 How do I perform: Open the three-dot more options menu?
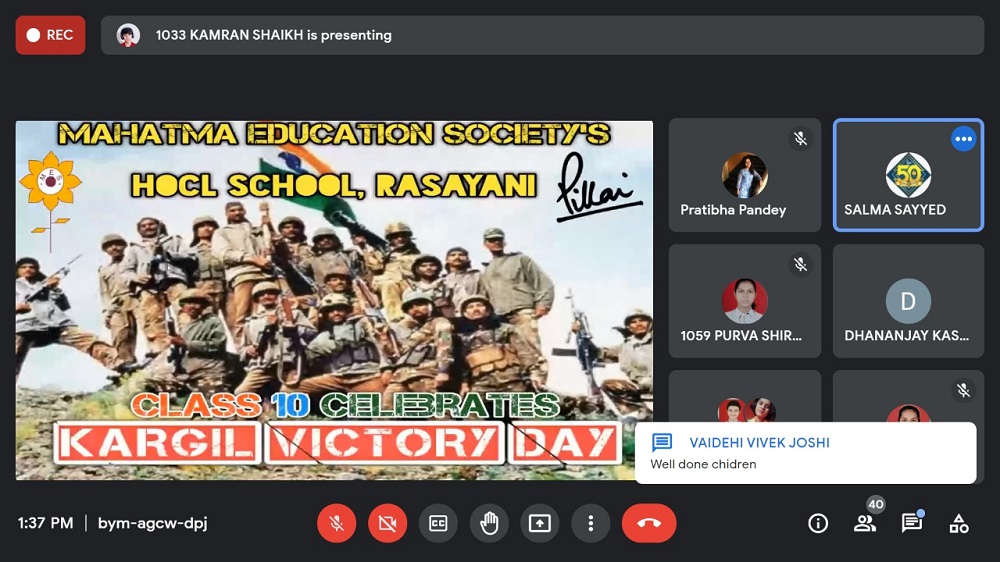coord(591,523)
